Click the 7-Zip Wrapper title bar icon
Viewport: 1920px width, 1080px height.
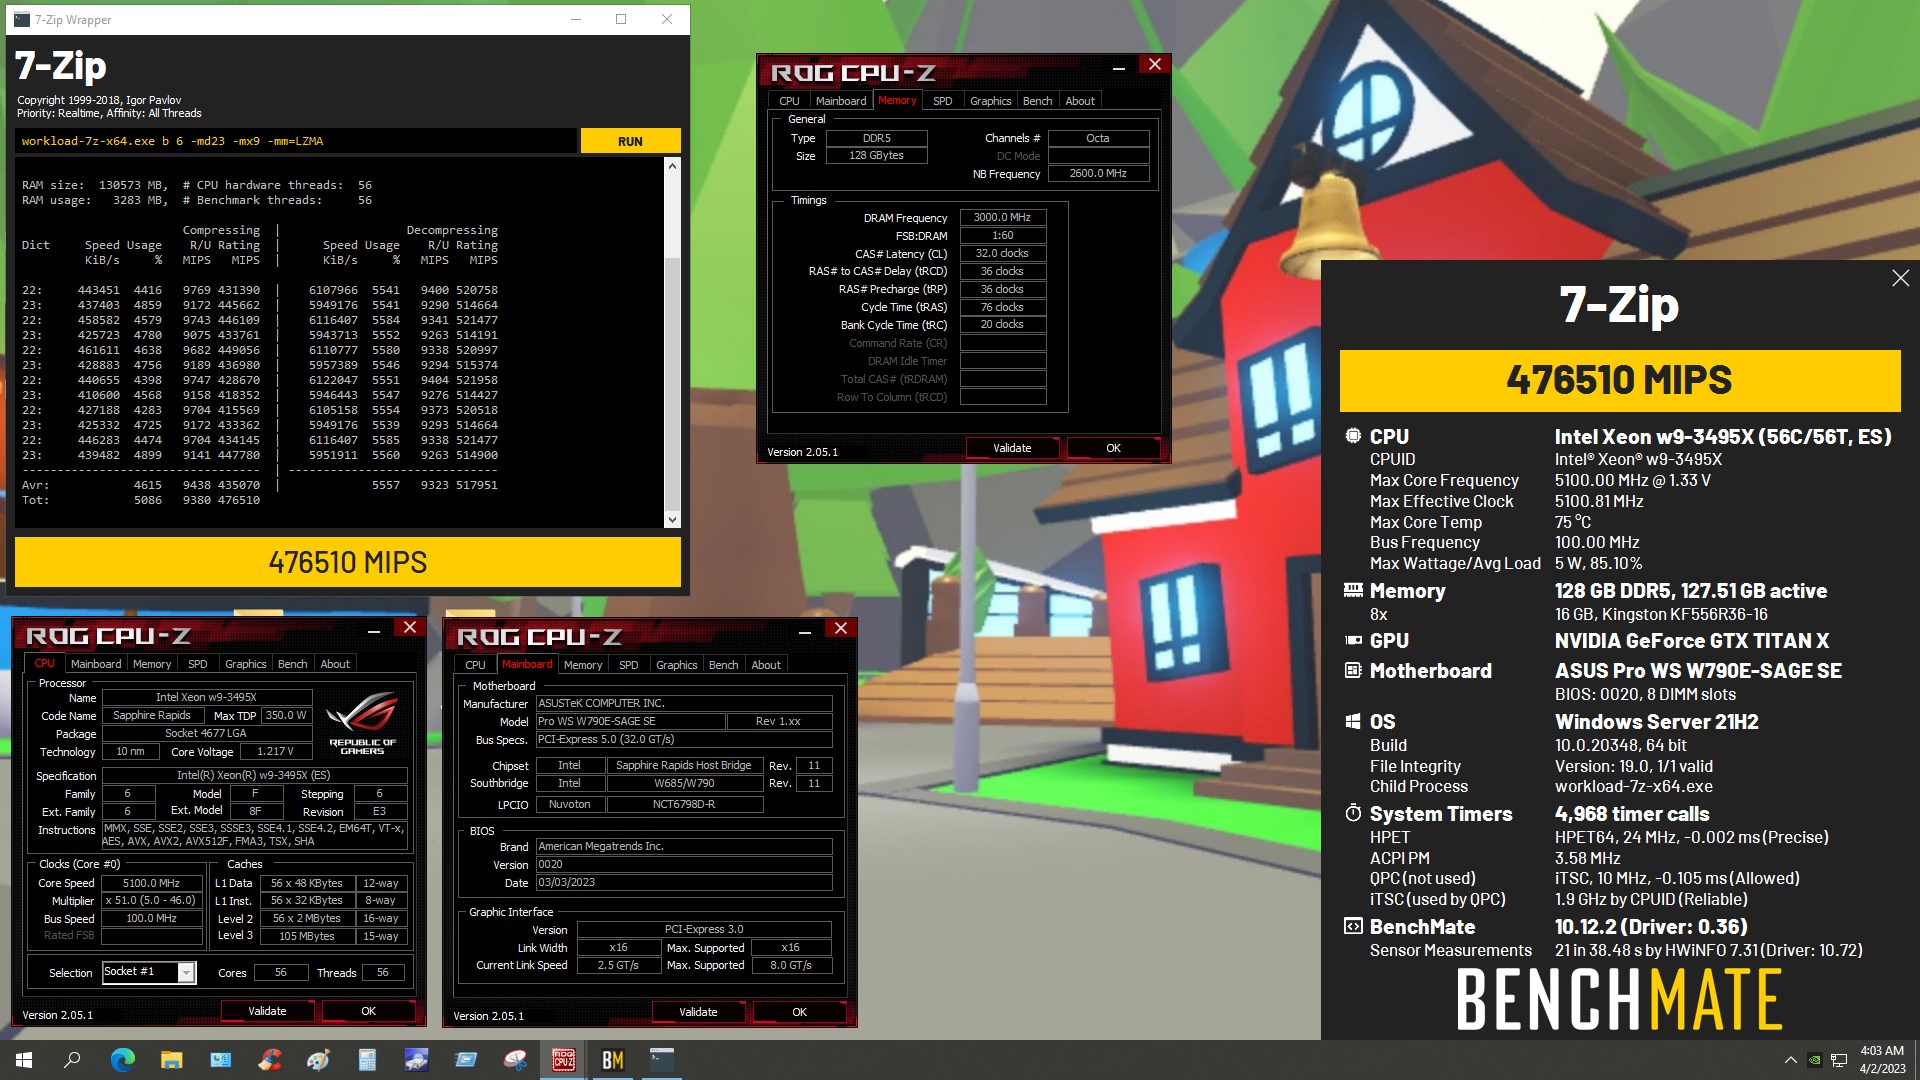pos(21,19)
